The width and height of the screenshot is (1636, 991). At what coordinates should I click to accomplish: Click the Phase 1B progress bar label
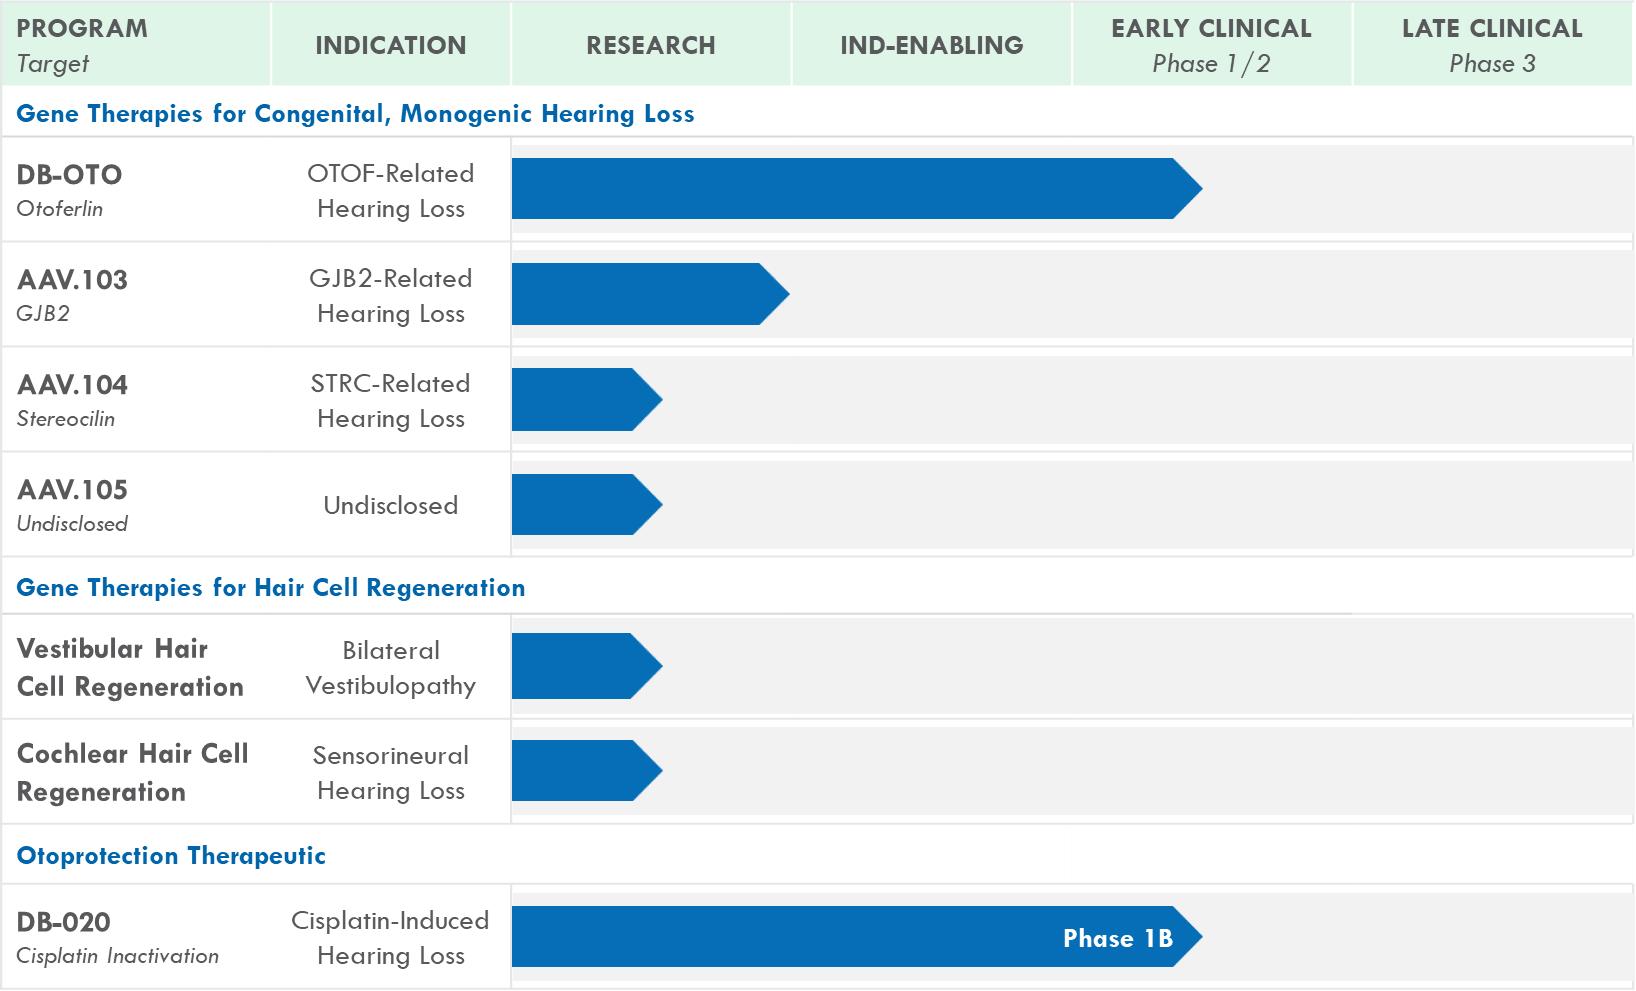pyautogui.click(x=1117, y=938)
